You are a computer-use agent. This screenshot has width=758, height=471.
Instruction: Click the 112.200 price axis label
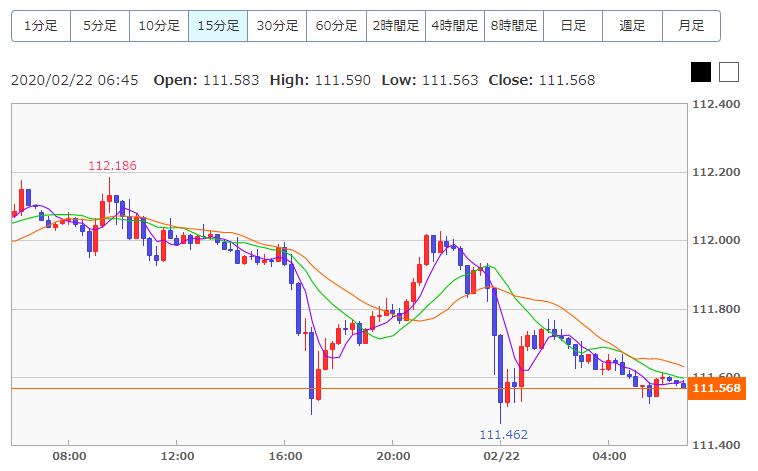(716, 173)
